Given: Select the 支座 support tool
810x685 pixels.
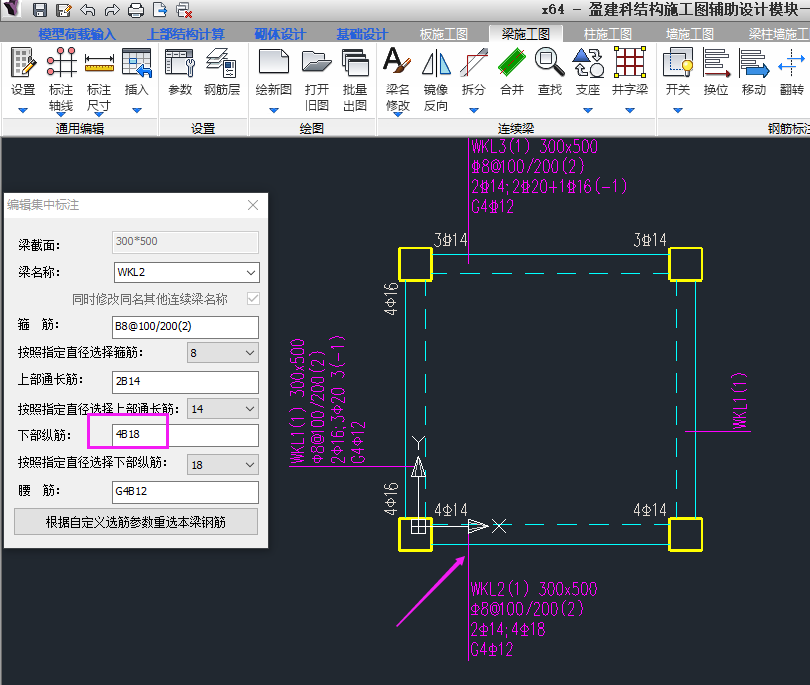Looking at the screenshot, I should tap(588, 72).
